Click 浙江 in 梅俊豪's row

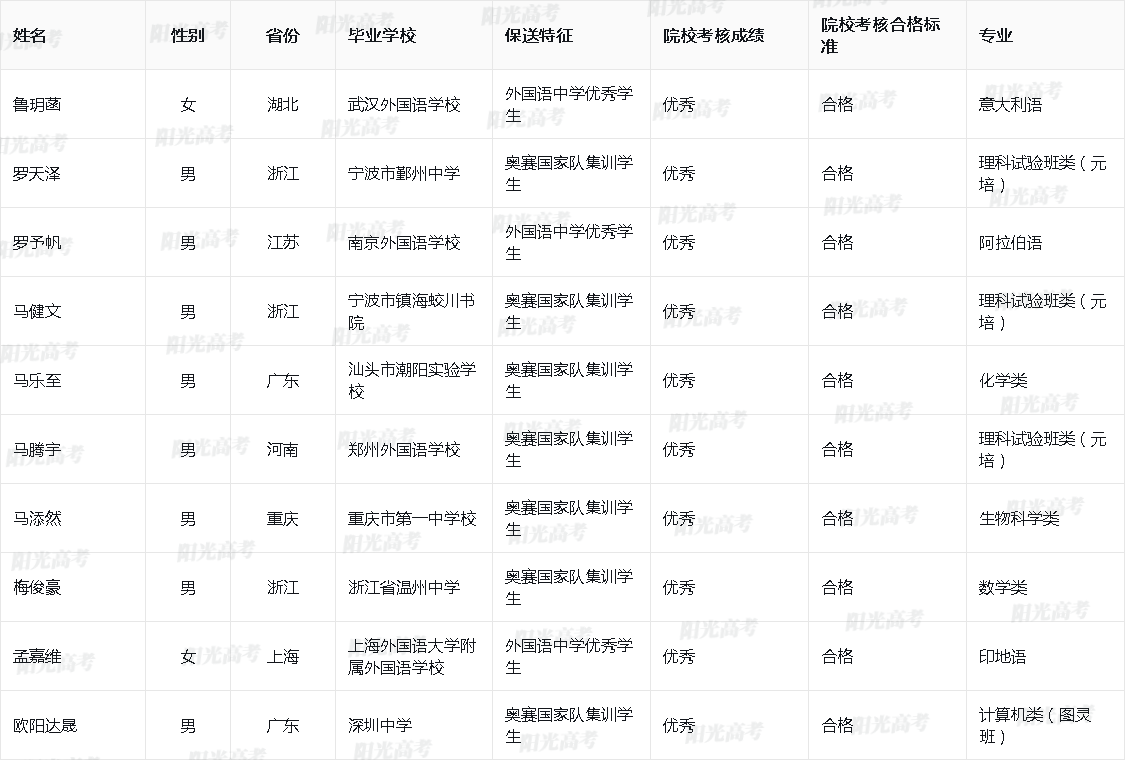(283, 588)
